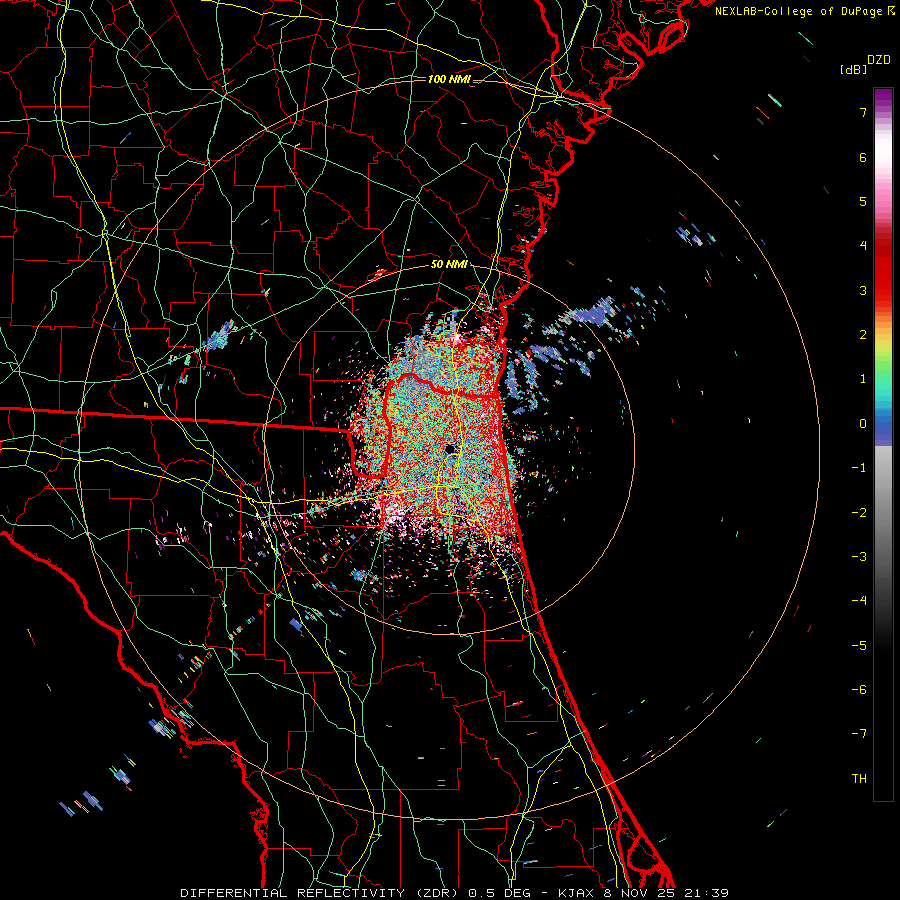Click the -3 value on the color scale
Screen dimensions: 900x900
(x=859, y=557)
